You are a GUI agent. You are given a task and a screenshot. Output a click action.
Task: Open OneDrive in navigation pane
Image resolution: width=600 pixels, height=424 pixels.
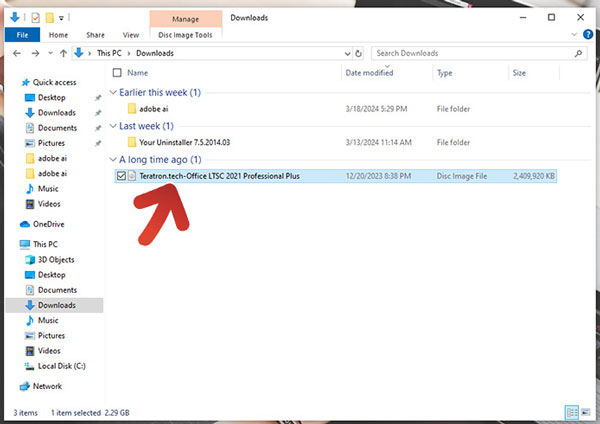49,224
